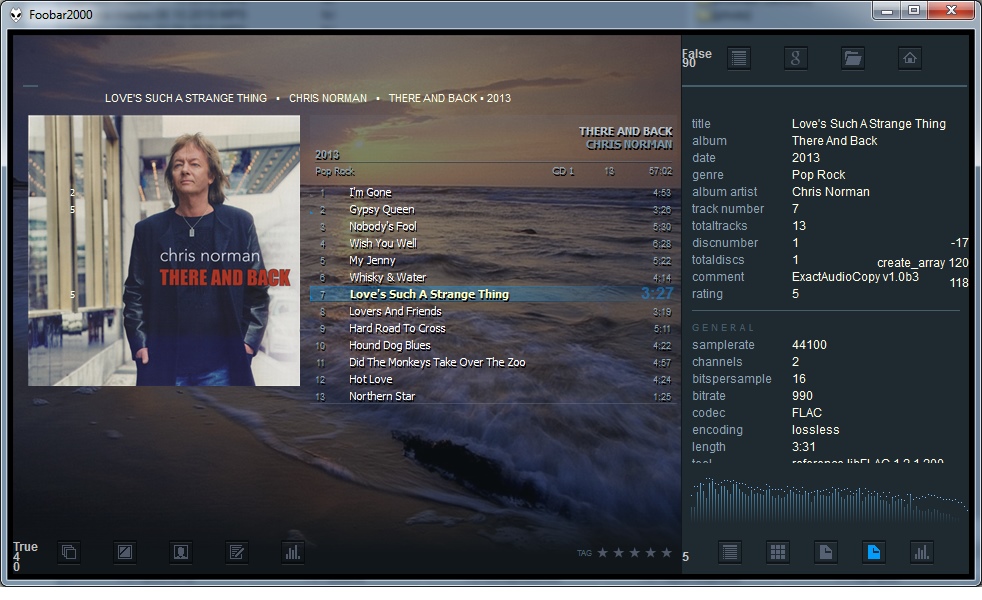
Task: Click the list icon beside the Google icon
Action: point(739,58)
